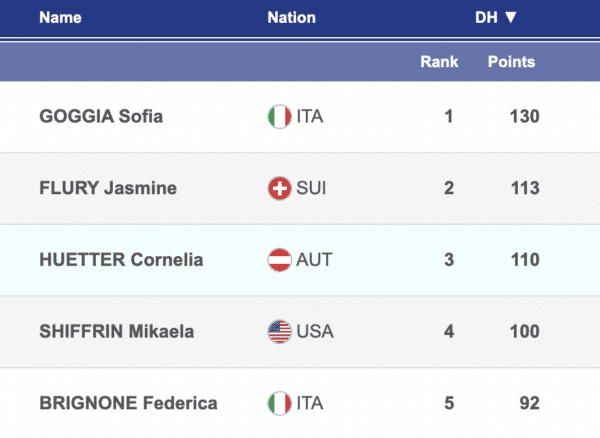
Task: Click the ITA nation code for Goggia
Action: [309, 116]
